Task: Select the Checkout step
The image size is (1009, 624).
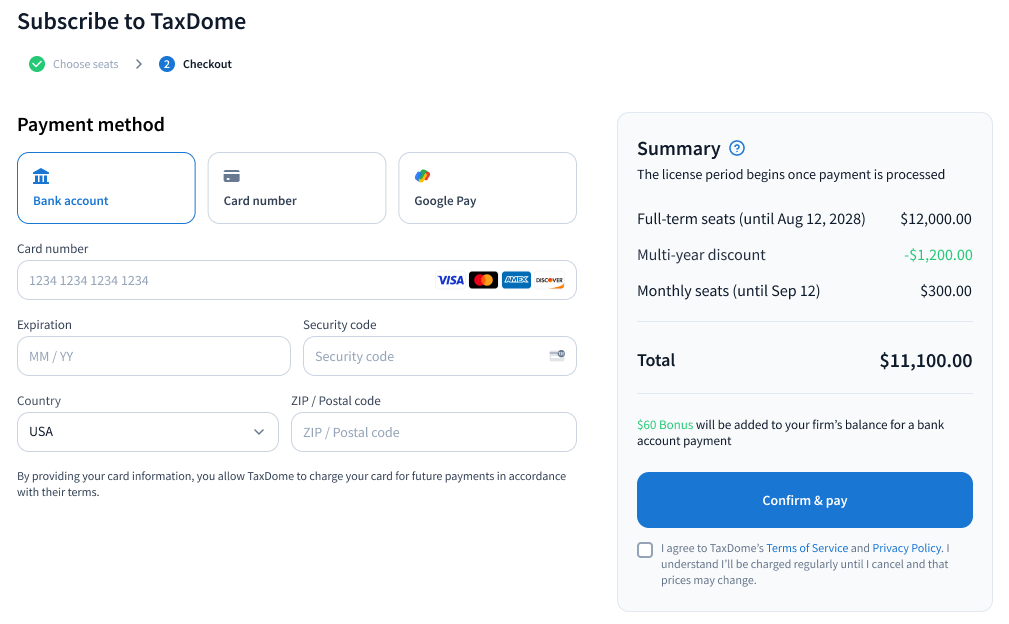Action: [x=206, y=64]
